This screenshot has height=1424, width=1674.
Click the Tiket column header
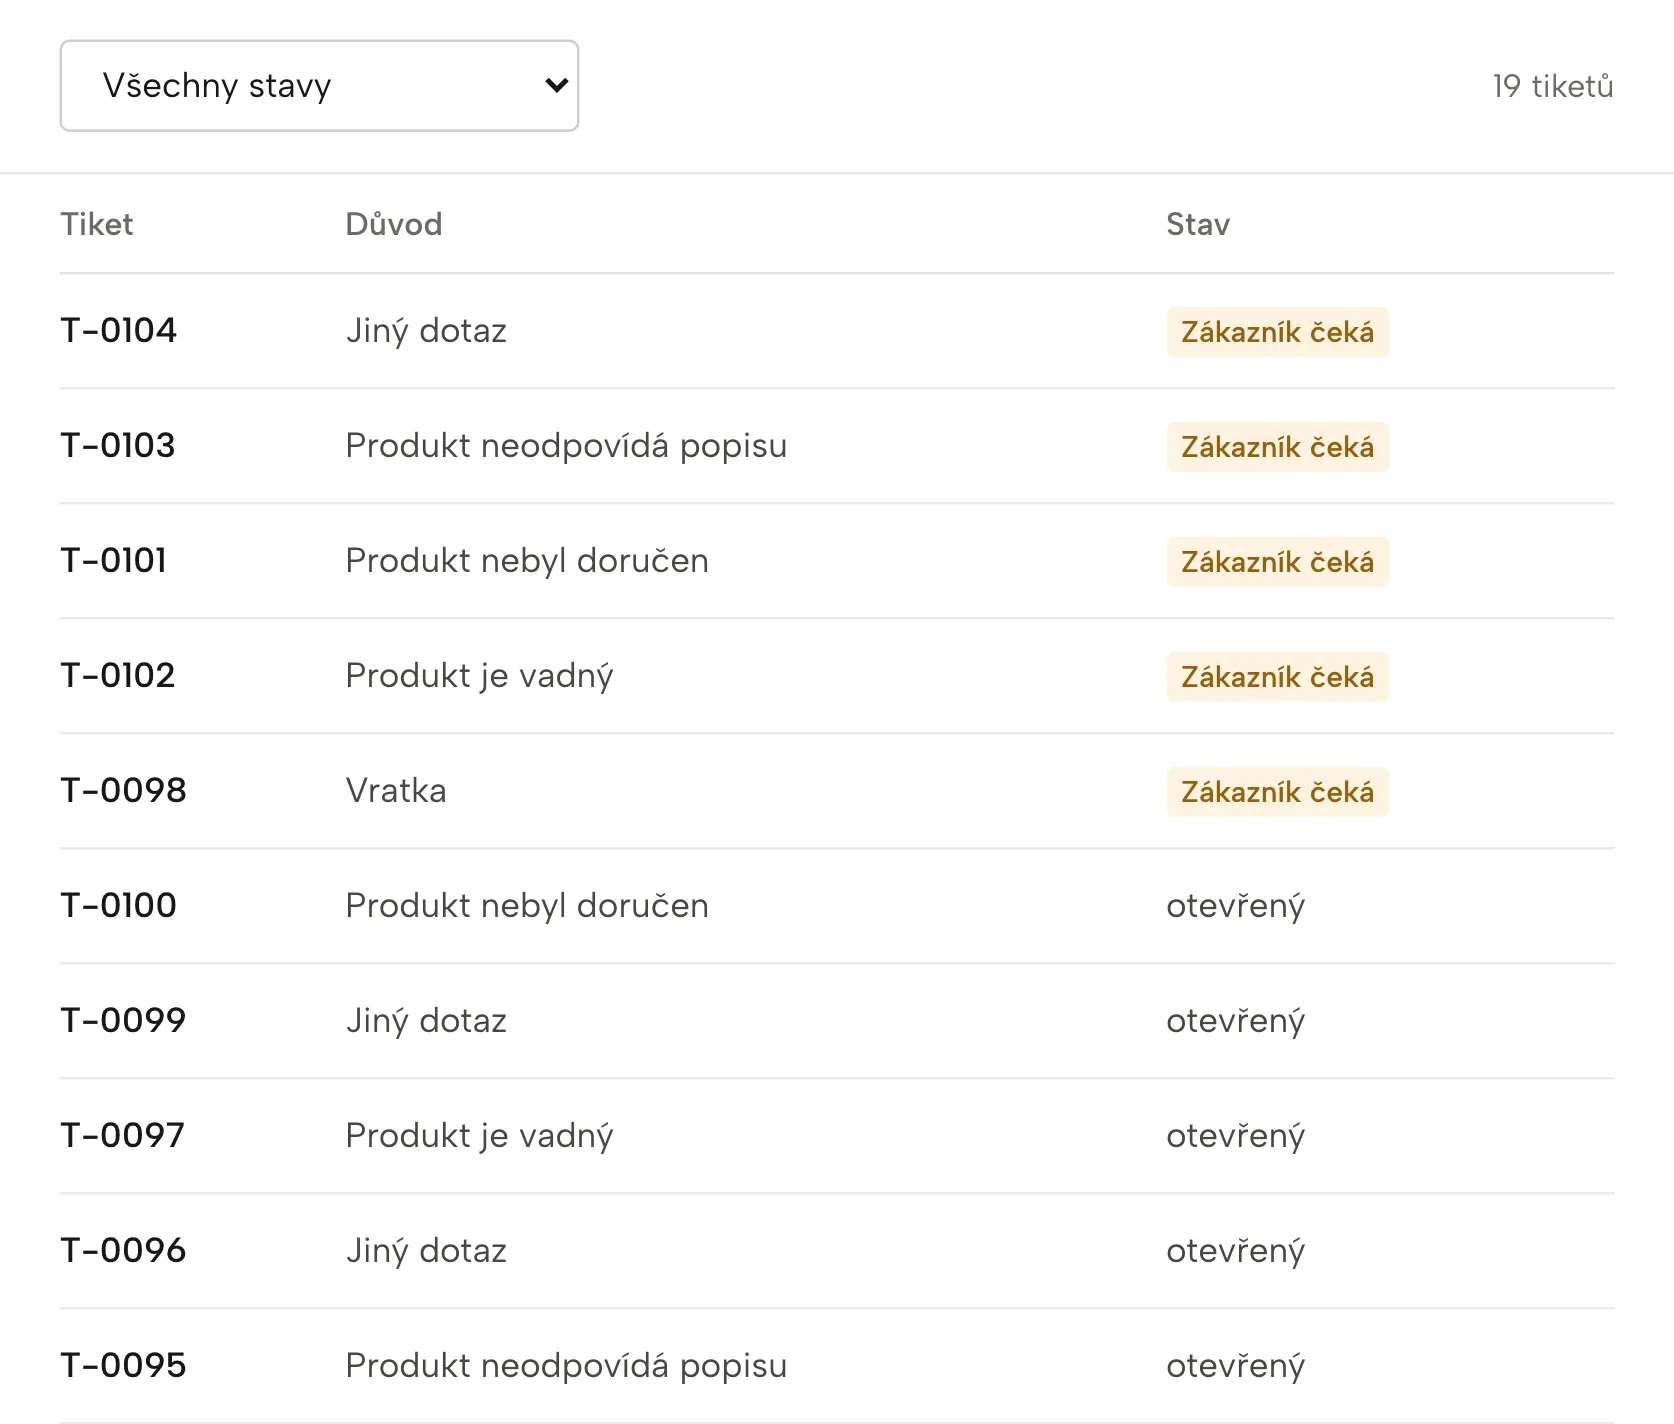(96, 224)
